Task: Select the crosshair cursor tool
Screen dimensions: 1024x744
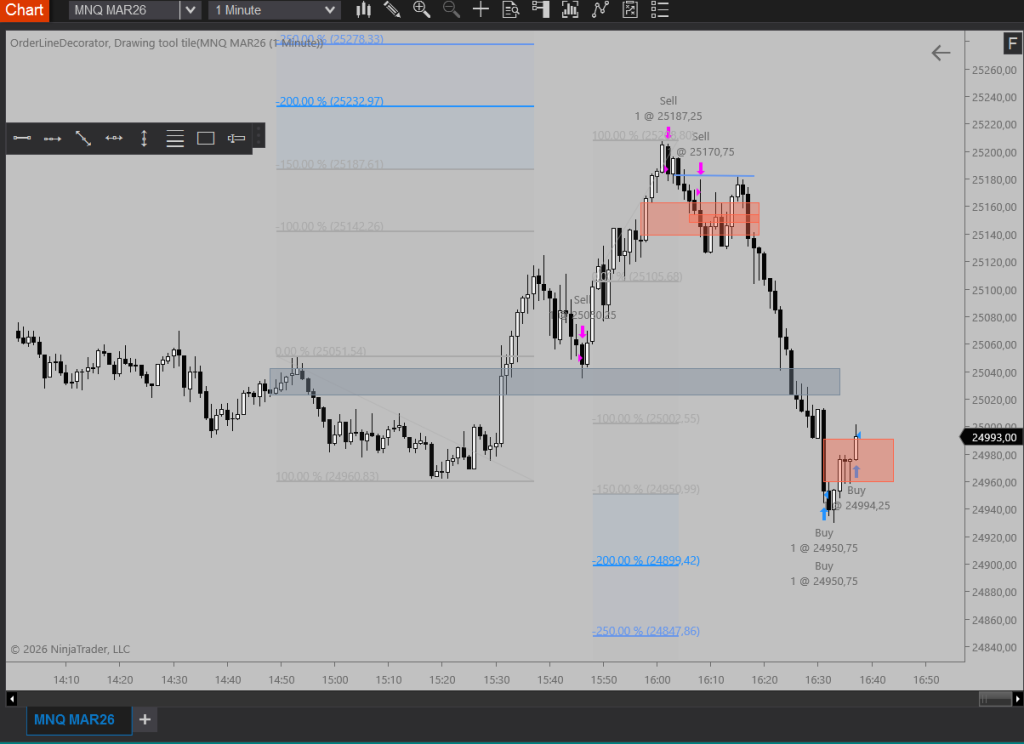Action: point(481,10)
